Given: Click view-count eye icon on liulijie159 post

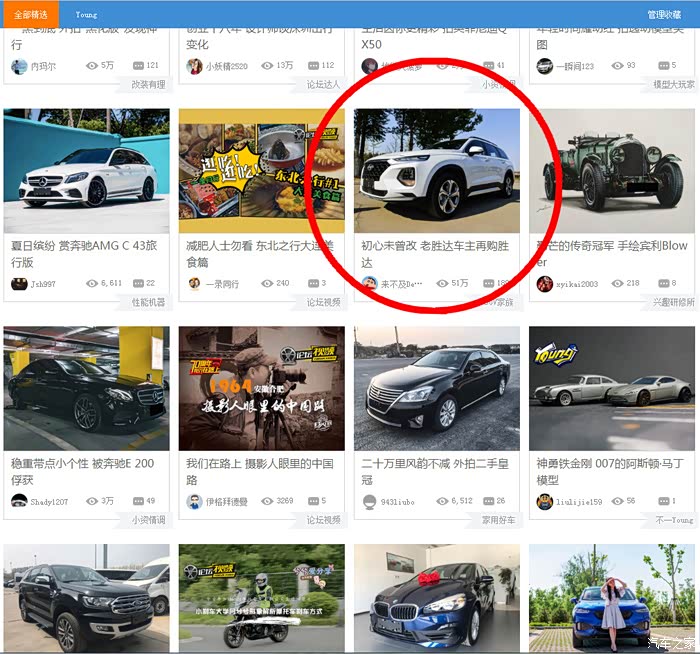Looking at the screenshot, I should [x=617, y=501].
